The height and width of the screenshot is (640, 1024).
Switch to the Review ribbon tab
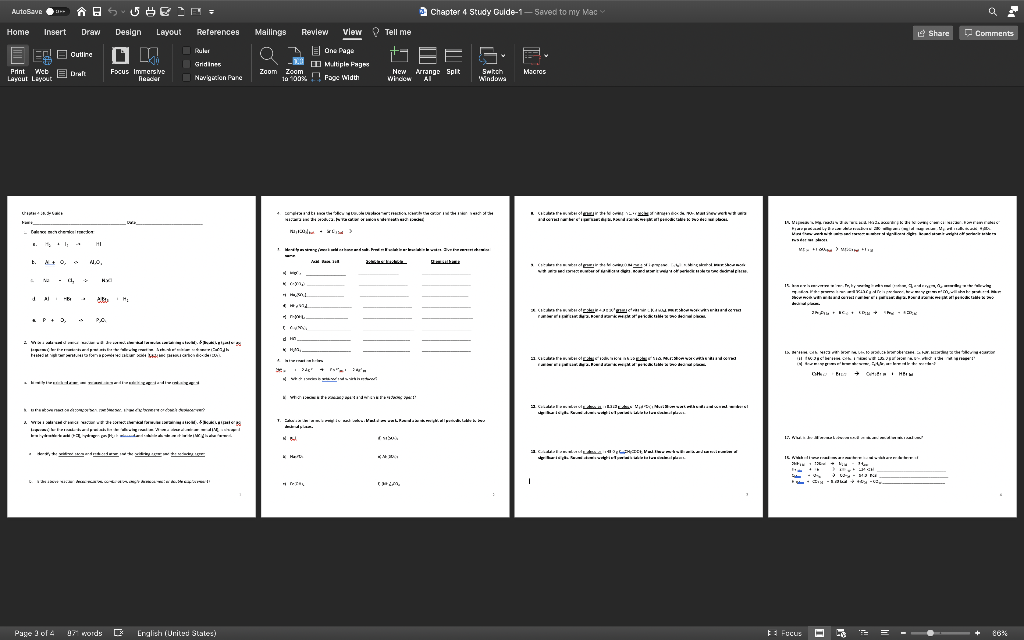[x=315, y=32]
